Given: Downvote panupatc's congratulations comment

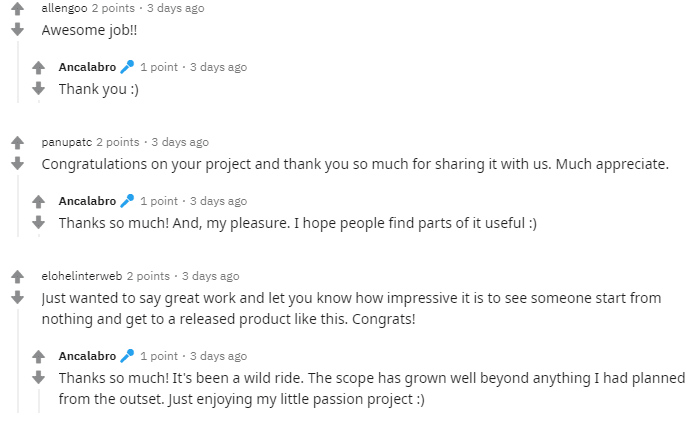Looking at the screenshot, I should [17, 163].
